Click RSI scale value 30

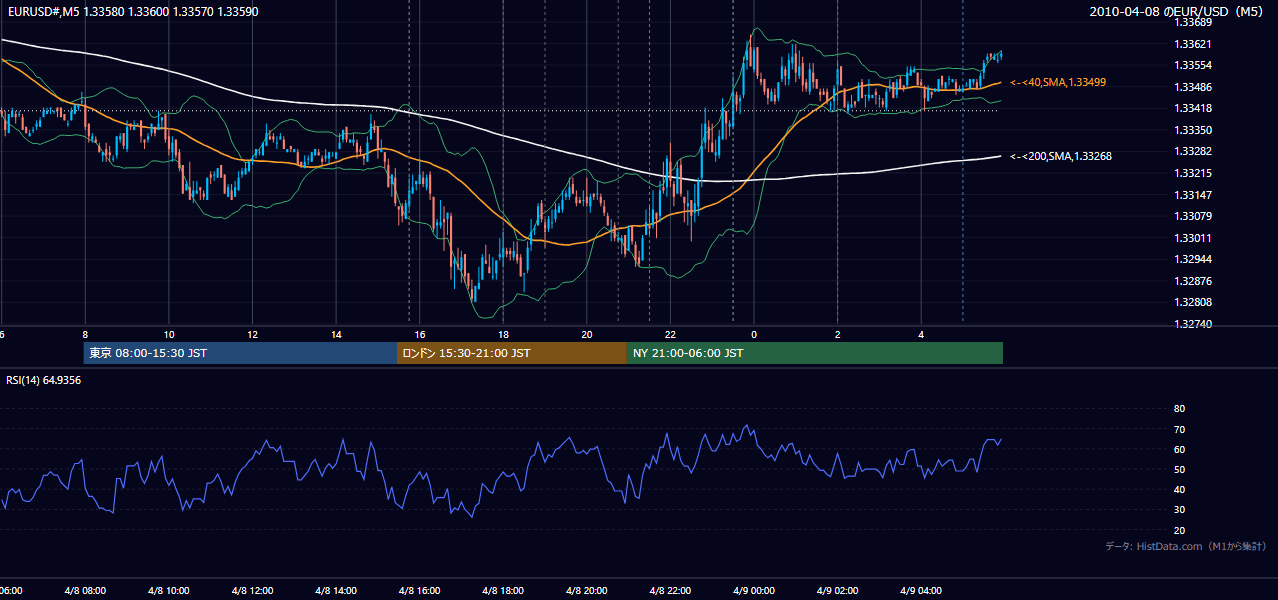click(x=1179, y=510)
